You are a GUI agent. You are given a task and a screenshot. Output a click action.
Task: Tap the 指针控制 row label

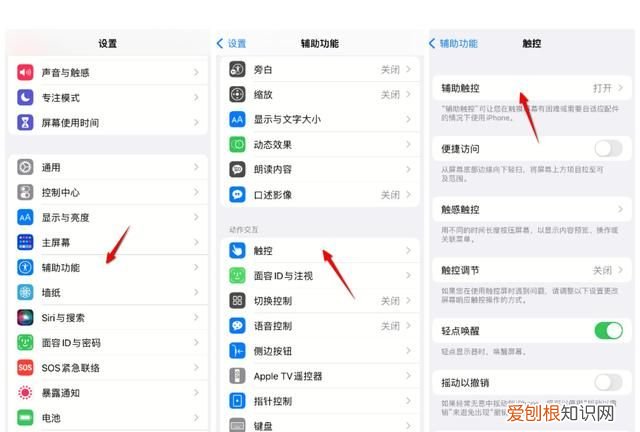point(273,401)
